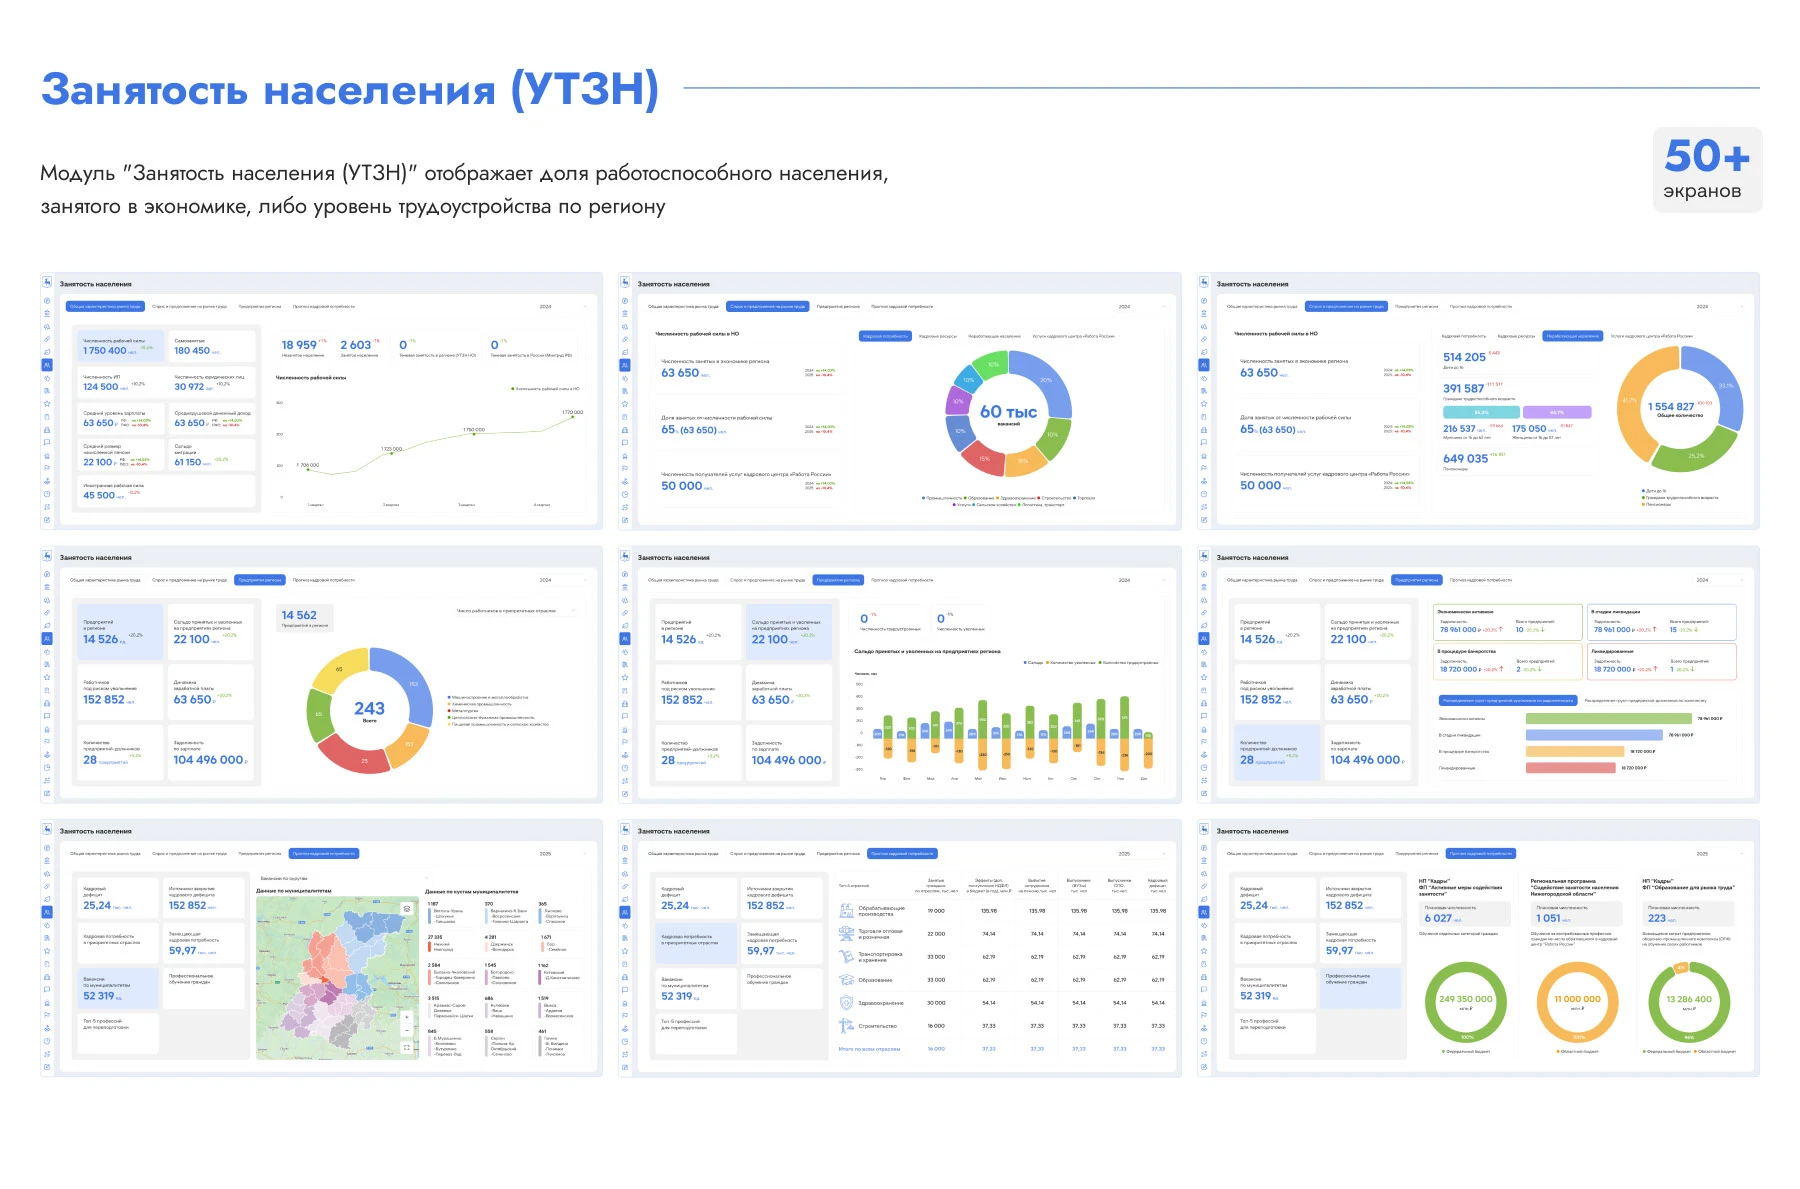Image resolution: width=1800 pixels, height=1189 pixels.
Task: Open 'Предприятия региона' tab in bottom-left dashboard
Action: click(x=259, y=854)
